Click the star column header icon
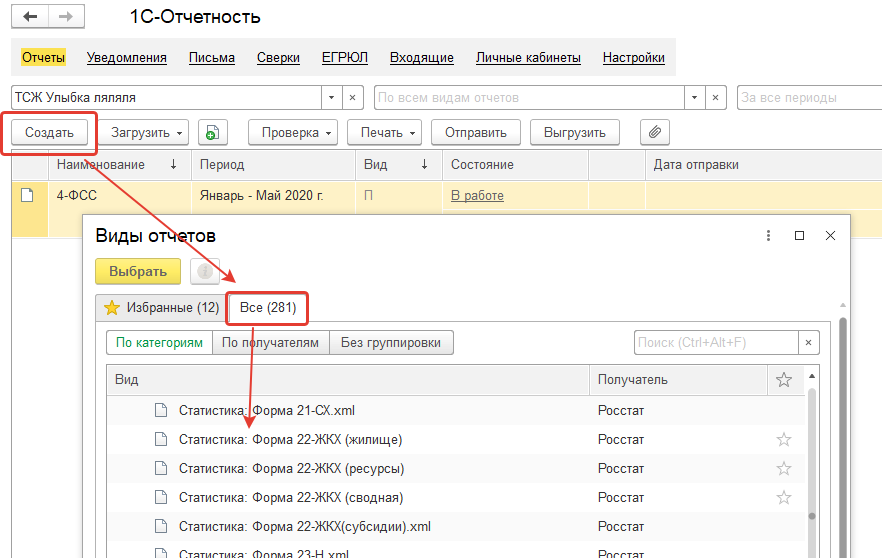This screenshot has height=558, width=882. 784,380
